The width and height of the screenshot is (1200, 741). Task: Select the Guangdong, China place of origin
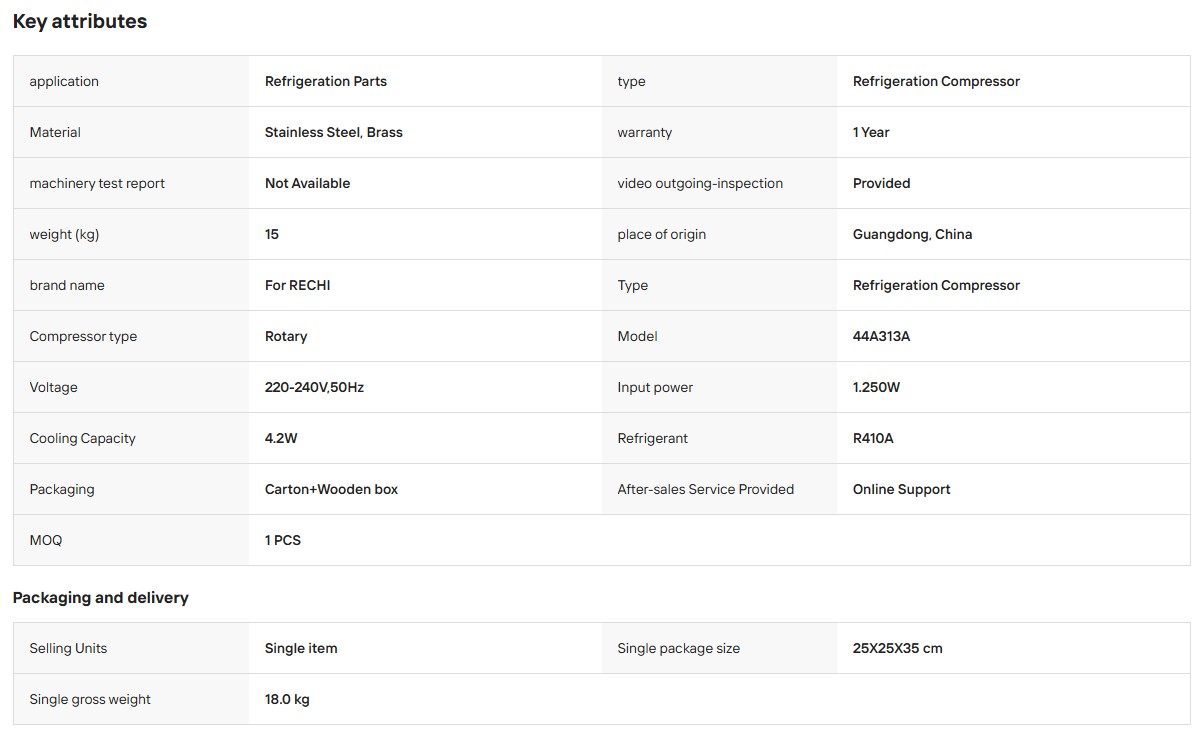pyautogui.click(x=912, y=234)
